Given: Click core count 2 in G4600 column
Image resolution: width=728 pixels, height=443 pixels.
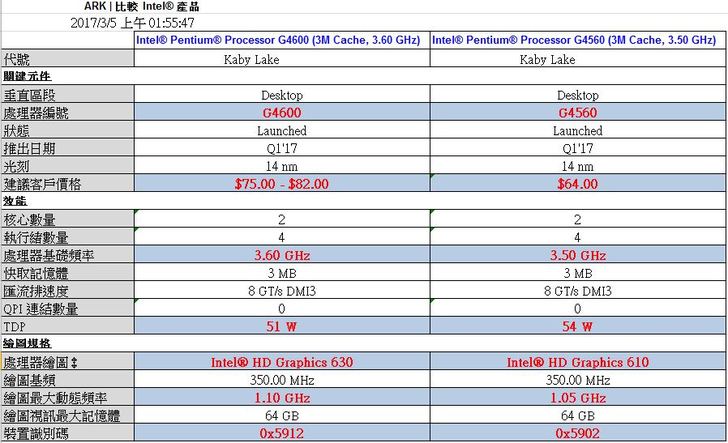Looking at the screenshot, I should click(282, 219).
